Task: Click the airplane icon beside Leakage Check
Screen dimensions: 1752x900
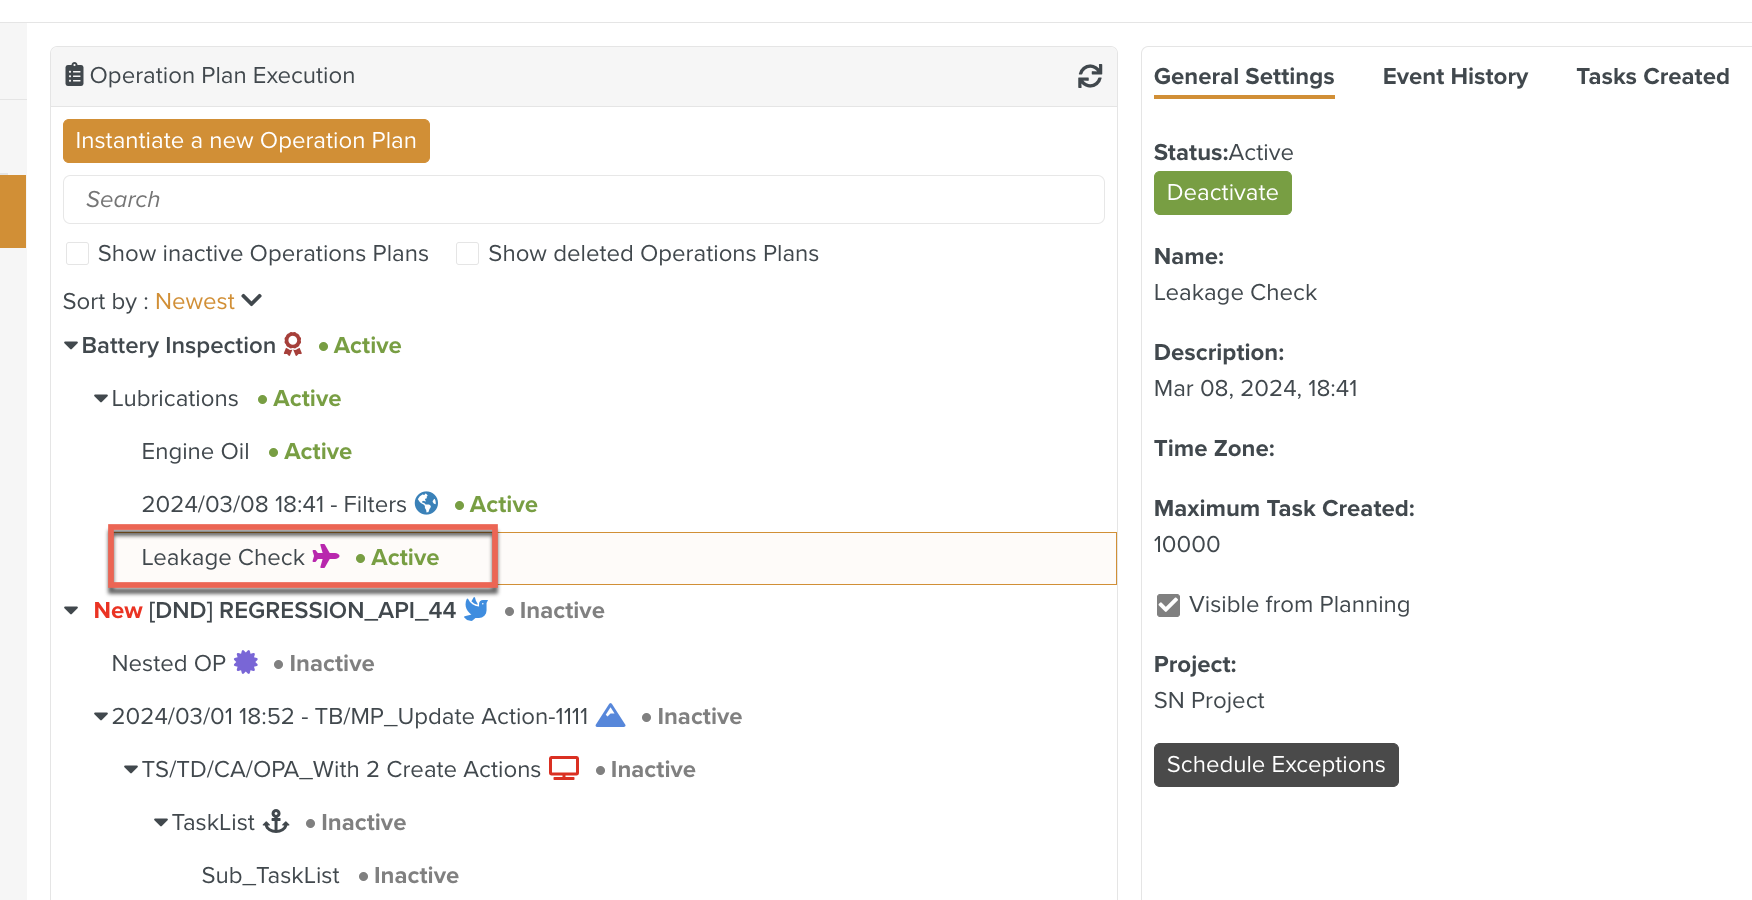Action: 325,556
